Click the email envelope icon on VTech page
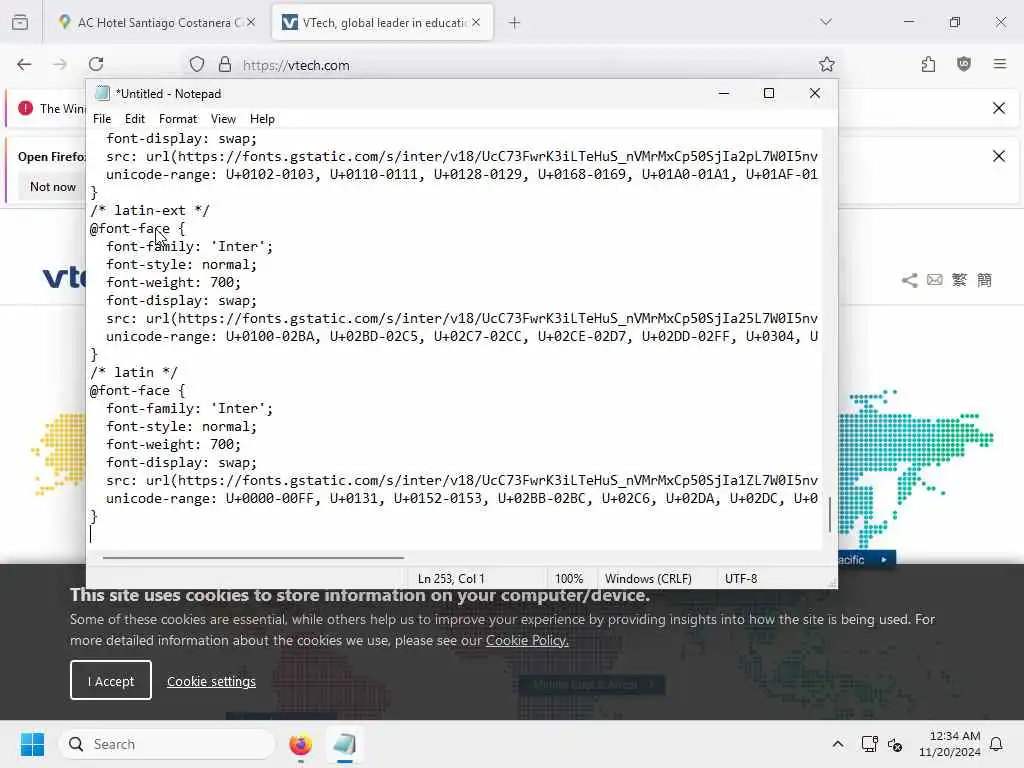 pos(935,280)
